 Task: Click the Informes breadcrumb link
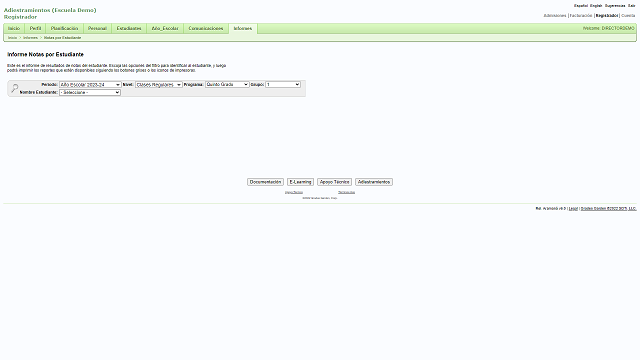click(30, 38)
